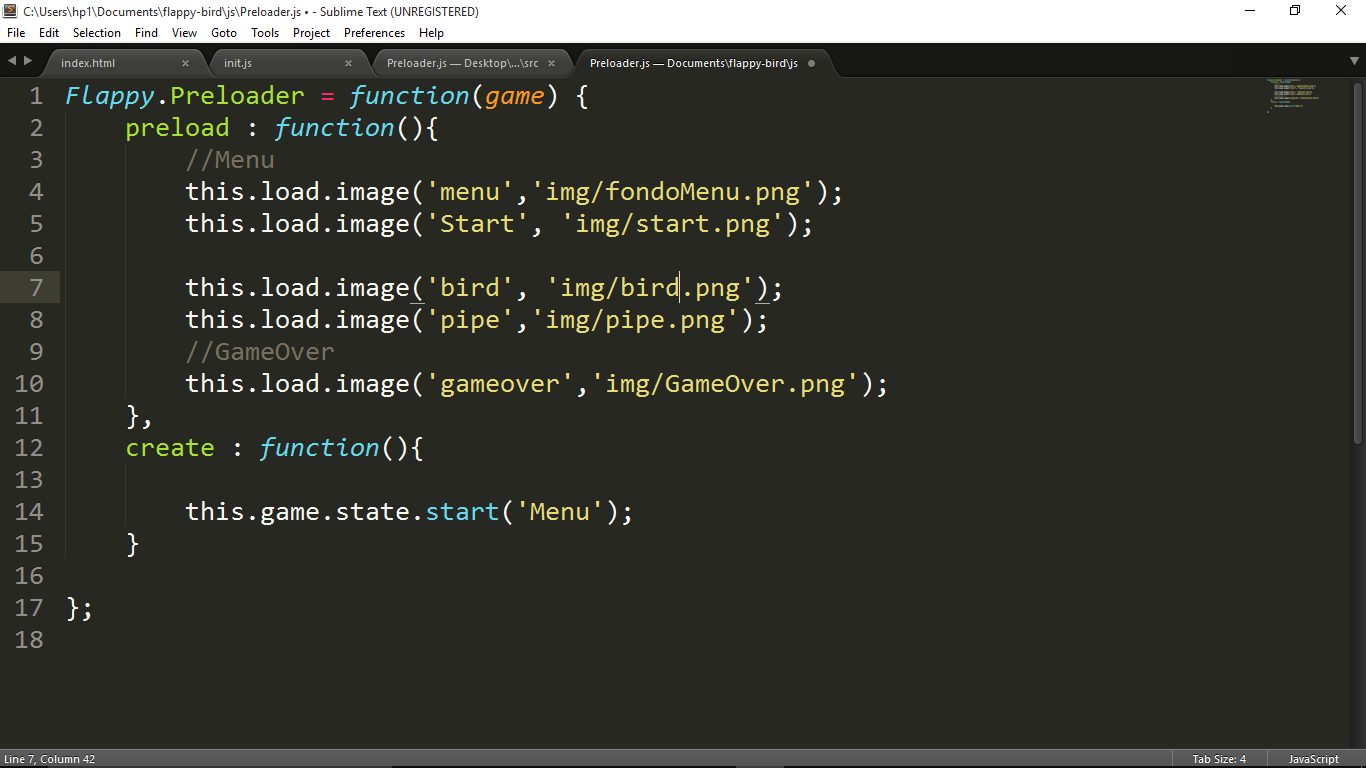Close the index.html tab

pos(185,63)
